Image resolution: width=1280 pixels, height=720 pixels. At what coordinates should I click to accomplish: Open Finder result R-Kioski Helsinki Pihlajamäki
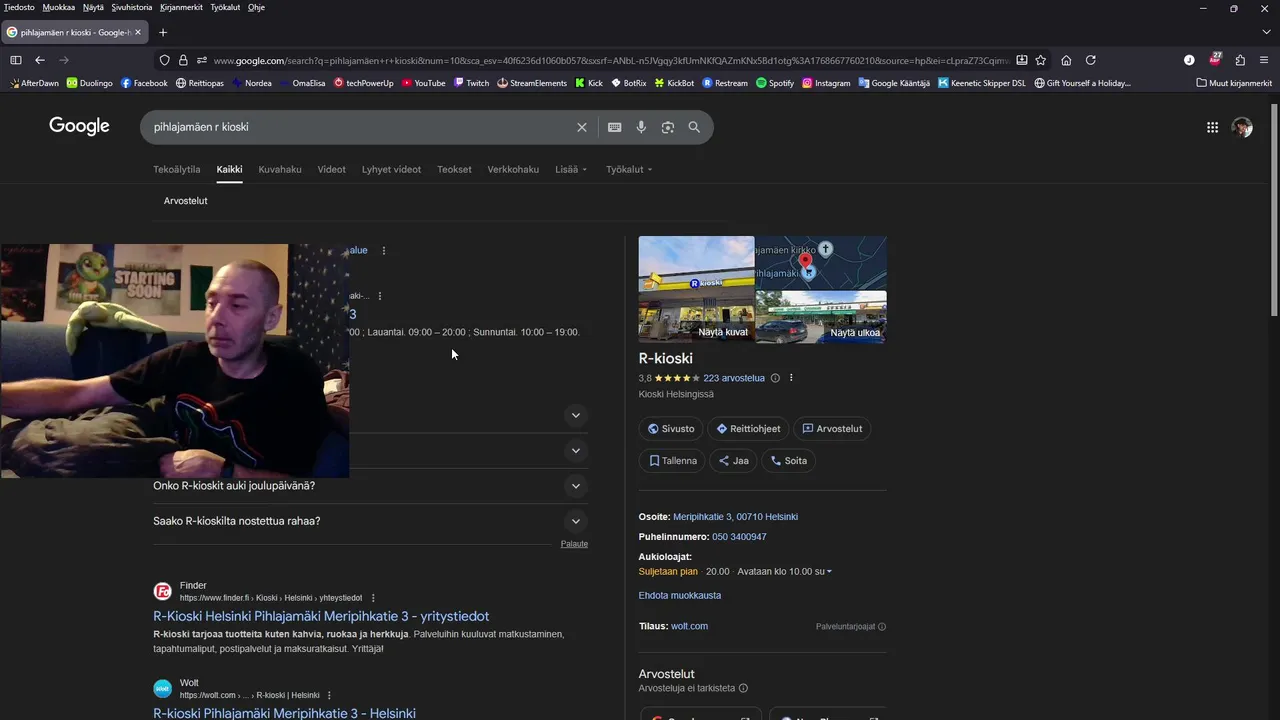pos(321,616)
